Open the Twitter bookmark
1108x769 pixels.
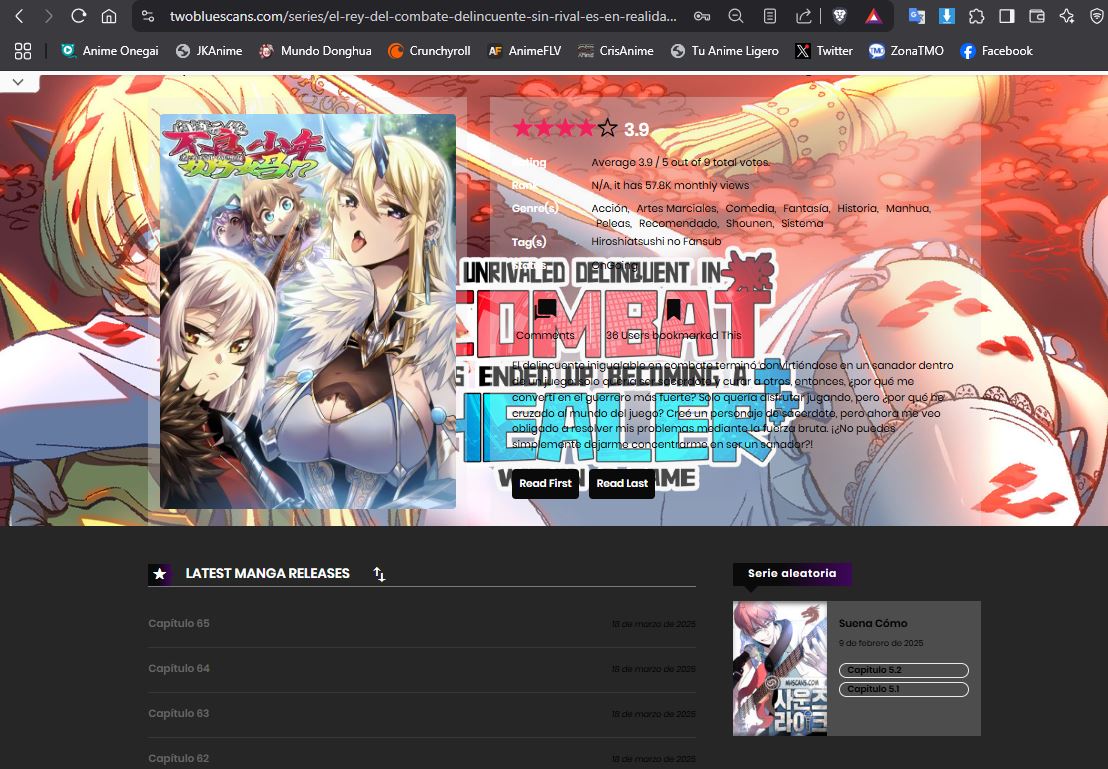coord(824,51)
